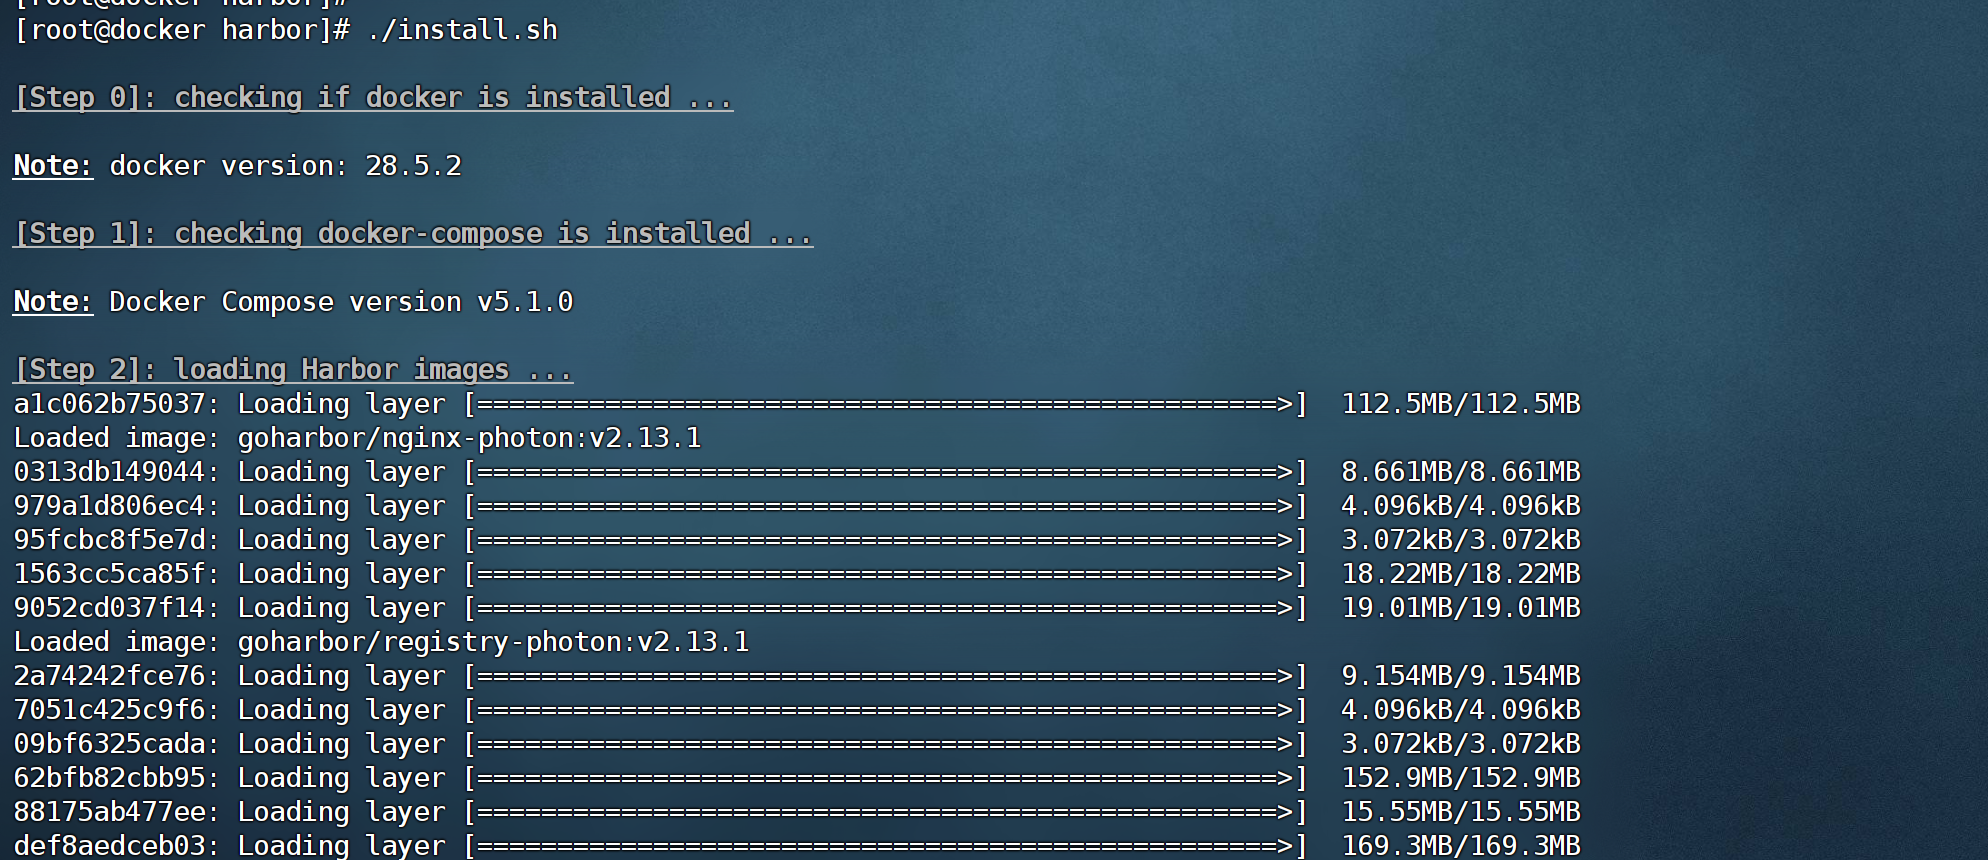Click the 169.3MB/169.3MB size value

click(x=1461, y=846)
